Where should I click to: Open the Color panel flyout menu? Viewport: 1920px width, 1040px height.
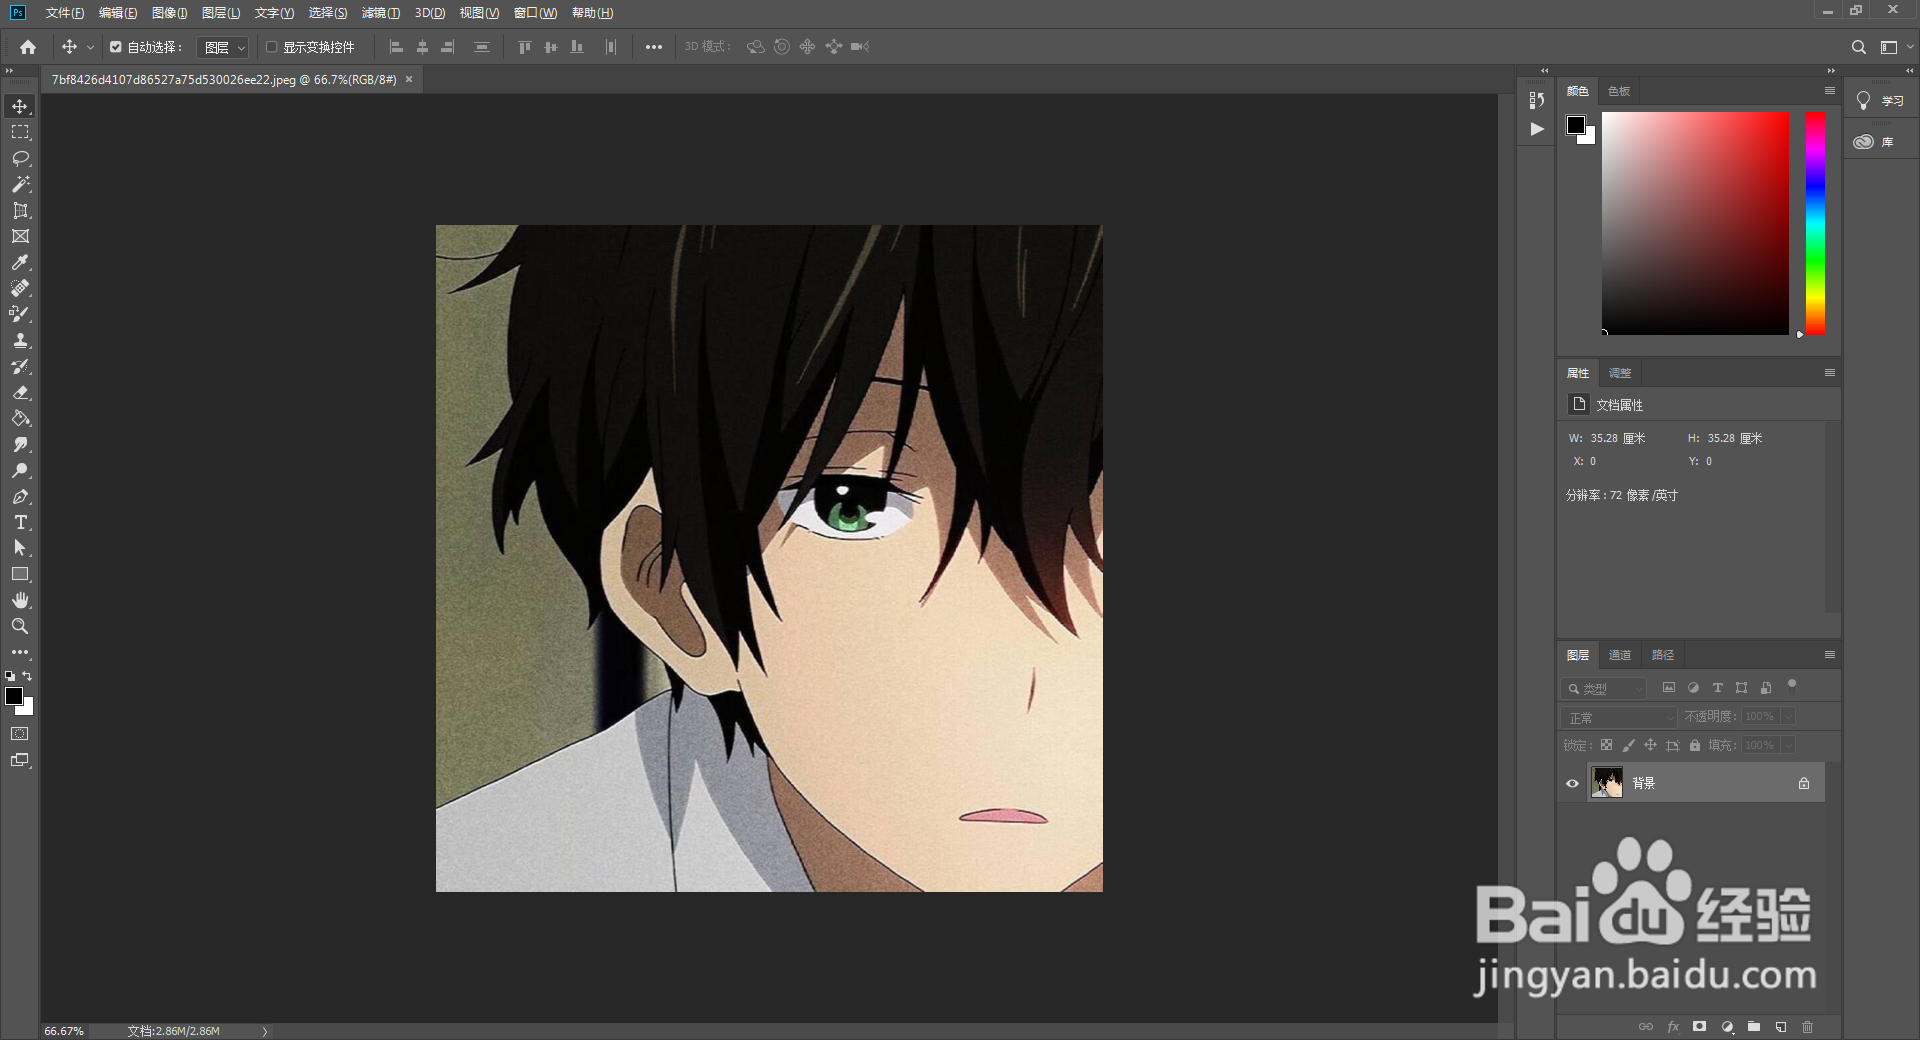1830,91
